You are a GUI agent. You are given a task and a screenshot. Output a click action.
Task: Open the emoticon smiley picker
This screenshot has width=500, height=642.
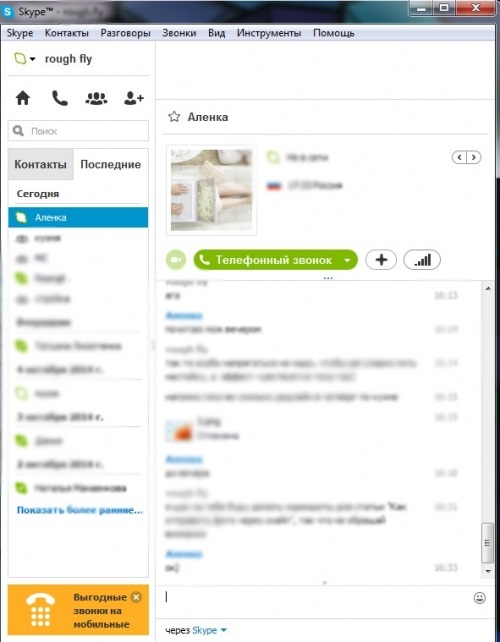click(480, 598)
